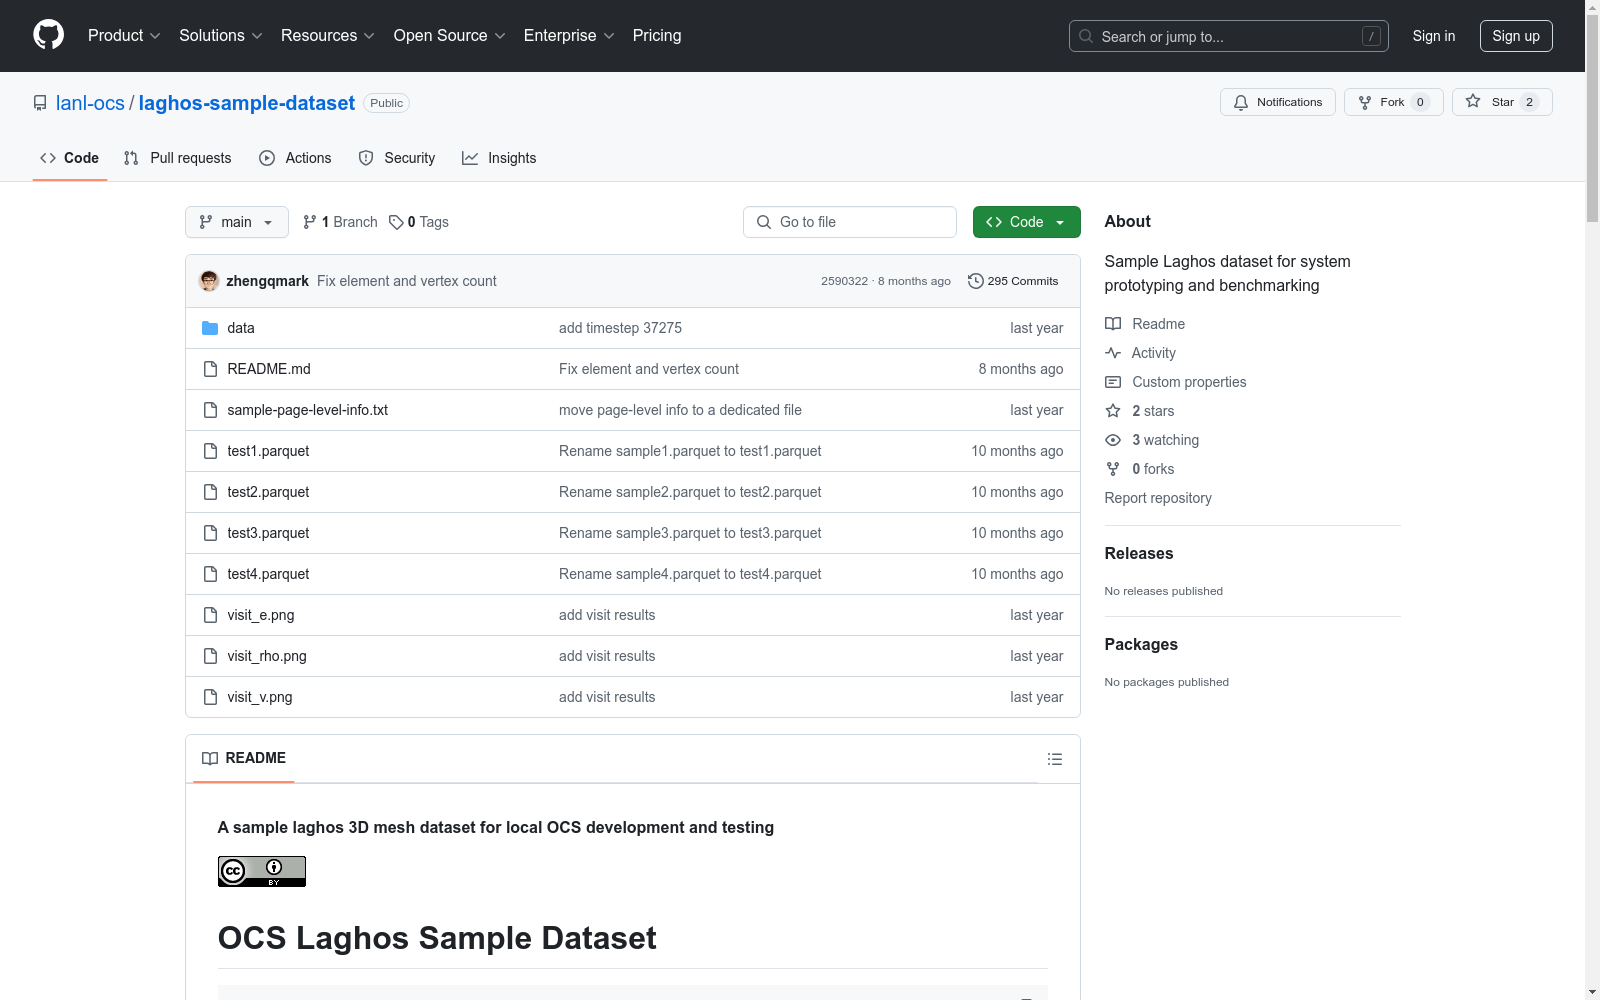This screenshot has width=1600, height=1000.
Task: Open "Rename sample2.parquet to test2.parquet" commit
Action: (x=690, y=492)
